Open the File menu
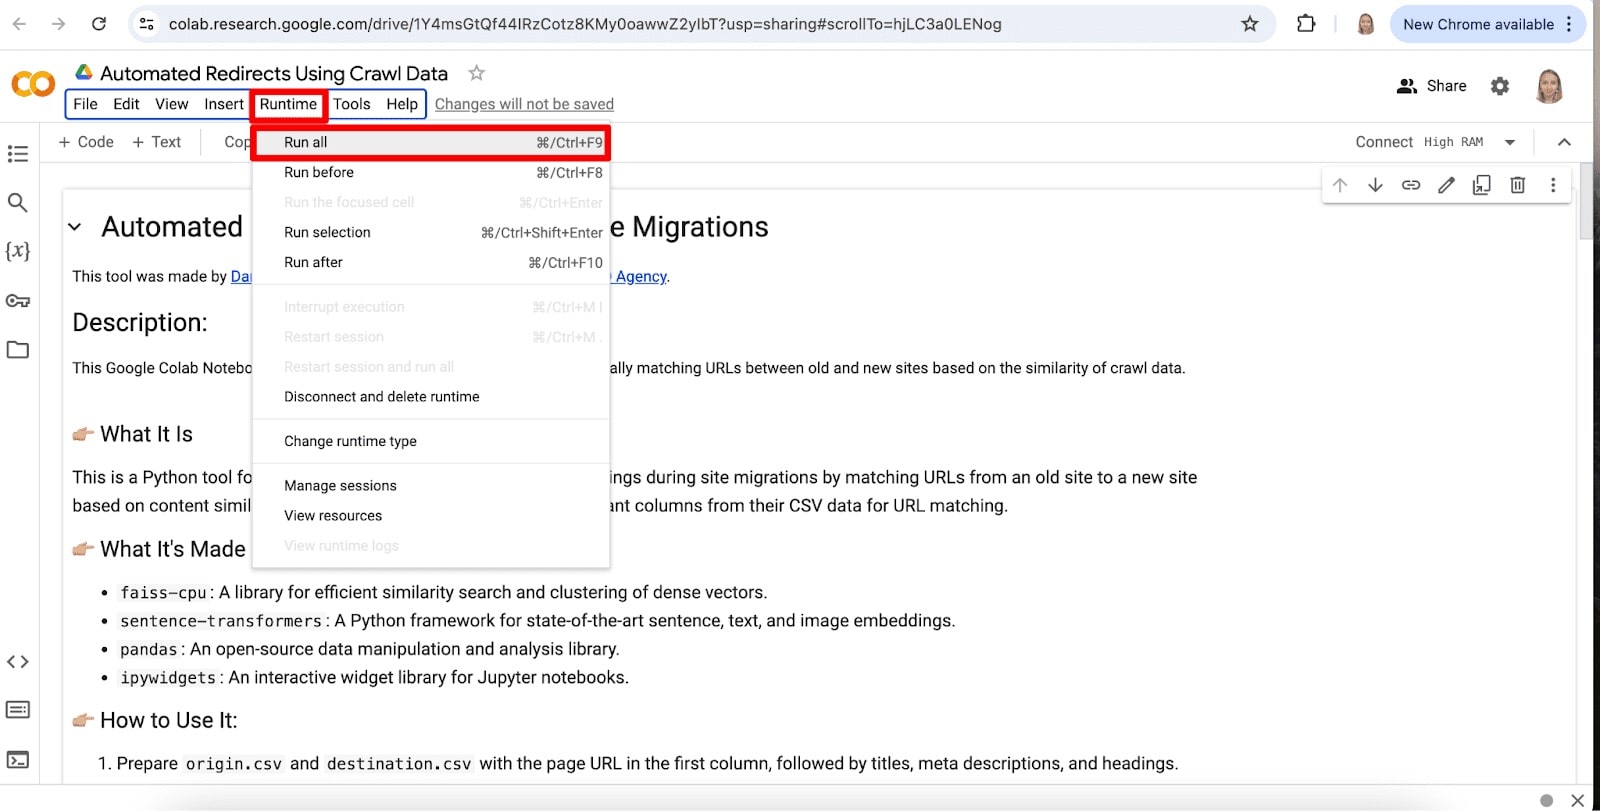The width and height of the screenshot is (1600, 811). 86,104
